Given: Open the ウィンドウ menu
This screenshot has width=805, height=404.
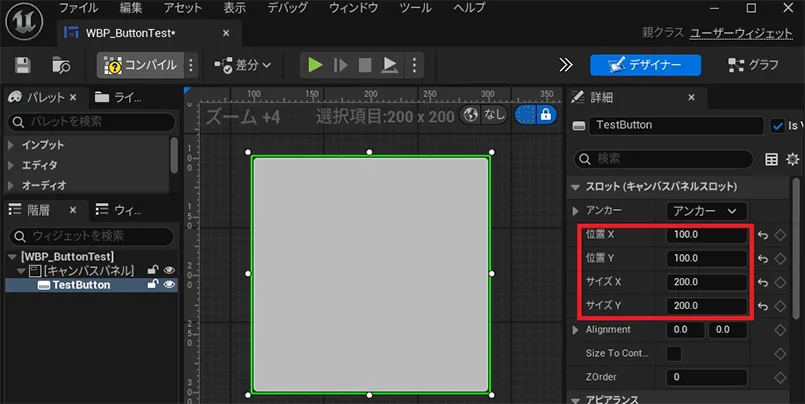Looking at the screenshot, I should coord(354,8).
